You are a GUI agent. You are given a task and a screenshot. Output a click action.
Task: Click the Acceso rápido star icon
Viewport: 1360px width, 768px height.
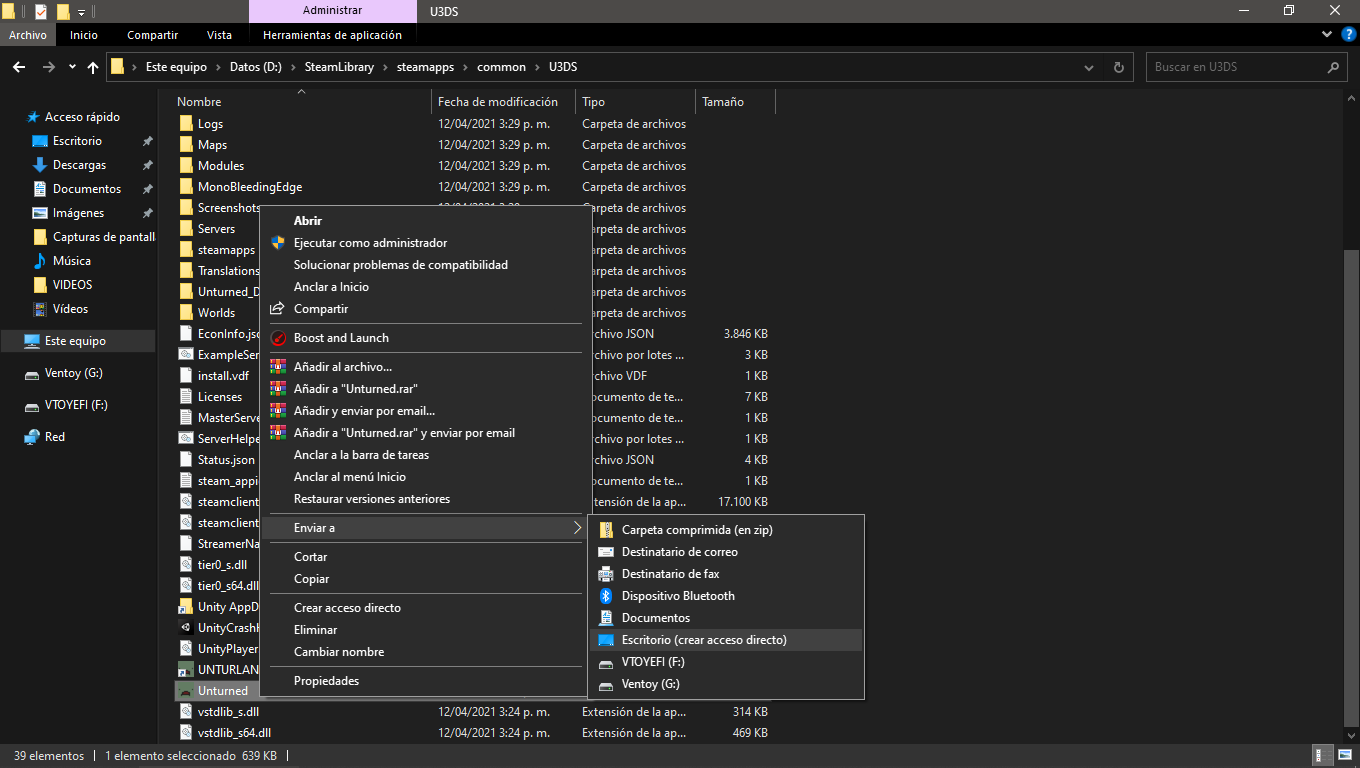click(33, 117)
